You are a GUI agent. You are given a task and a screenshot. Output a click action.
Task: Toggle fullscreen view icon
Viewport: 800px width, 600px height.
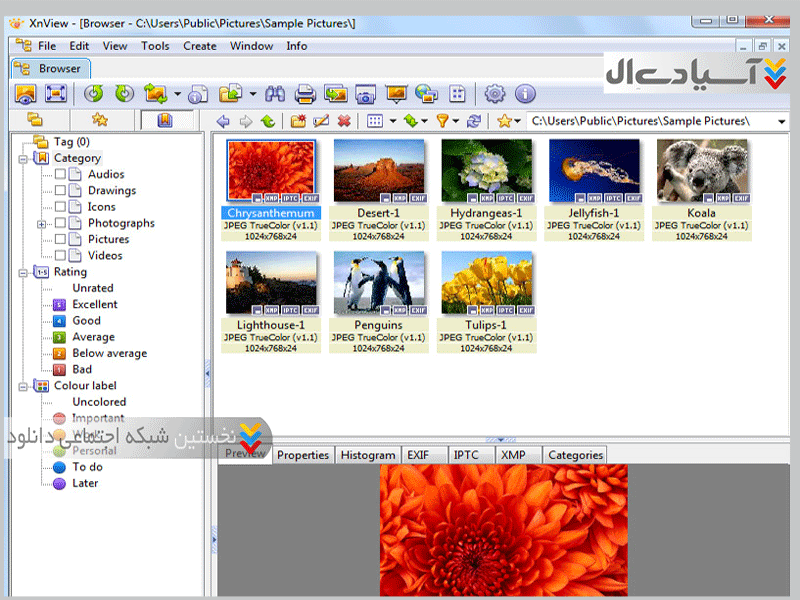56,94
